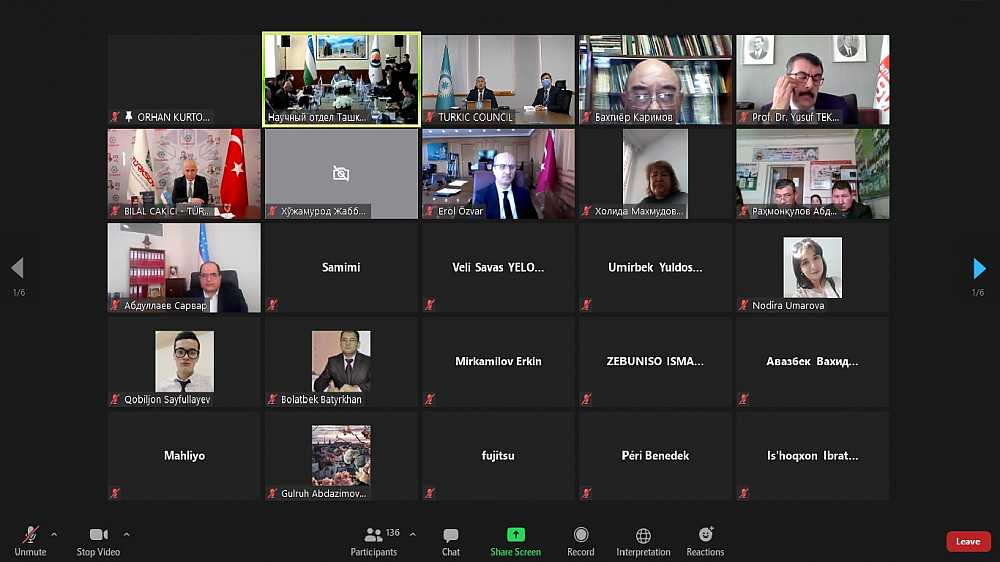
Task: Click Bolatbek Batyrkhan's profile picture tile
Action: click(341, 362)
